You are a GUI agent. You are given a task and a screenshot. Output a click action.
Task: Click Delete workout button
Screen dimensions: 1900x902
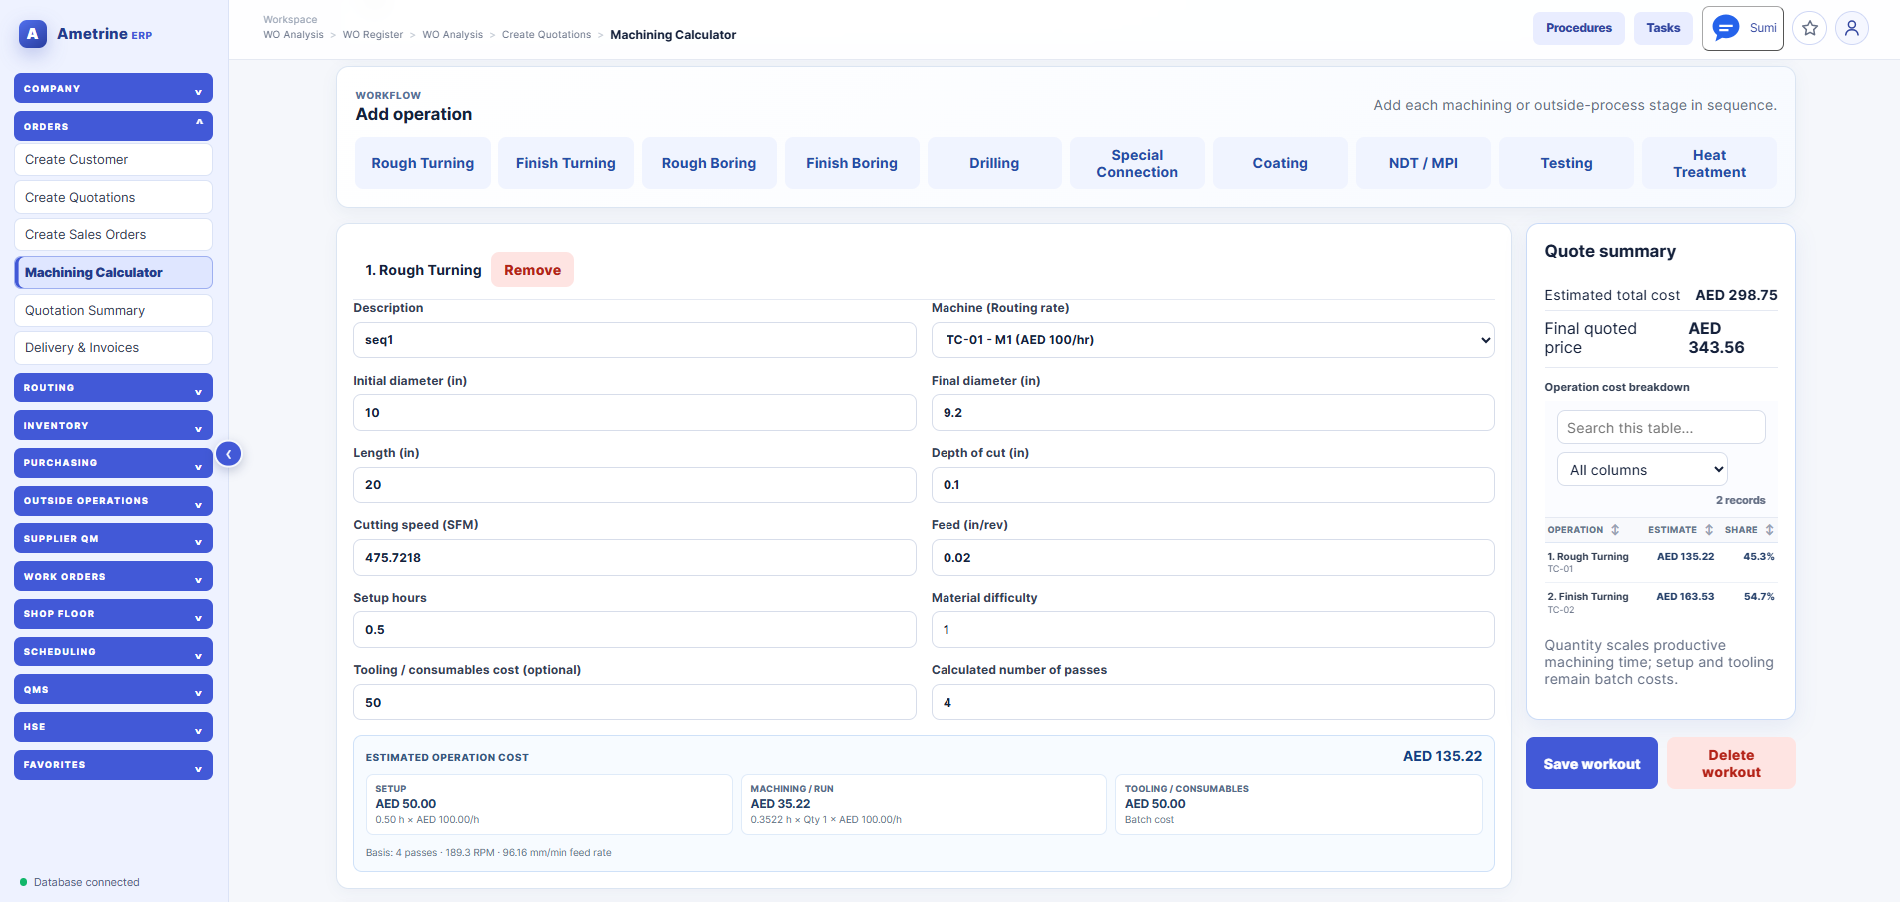point(1731,763)
